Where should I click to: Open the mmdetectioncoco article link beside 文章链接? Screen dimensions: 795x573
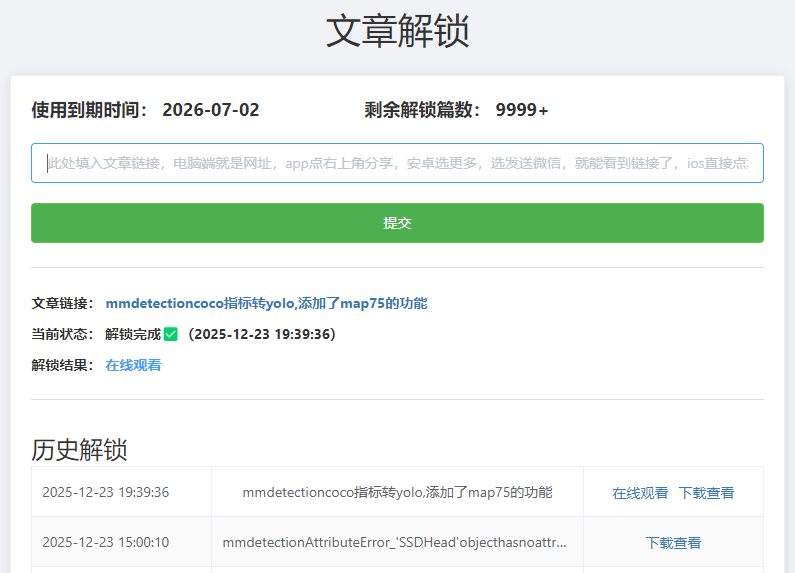pos(266,303)
